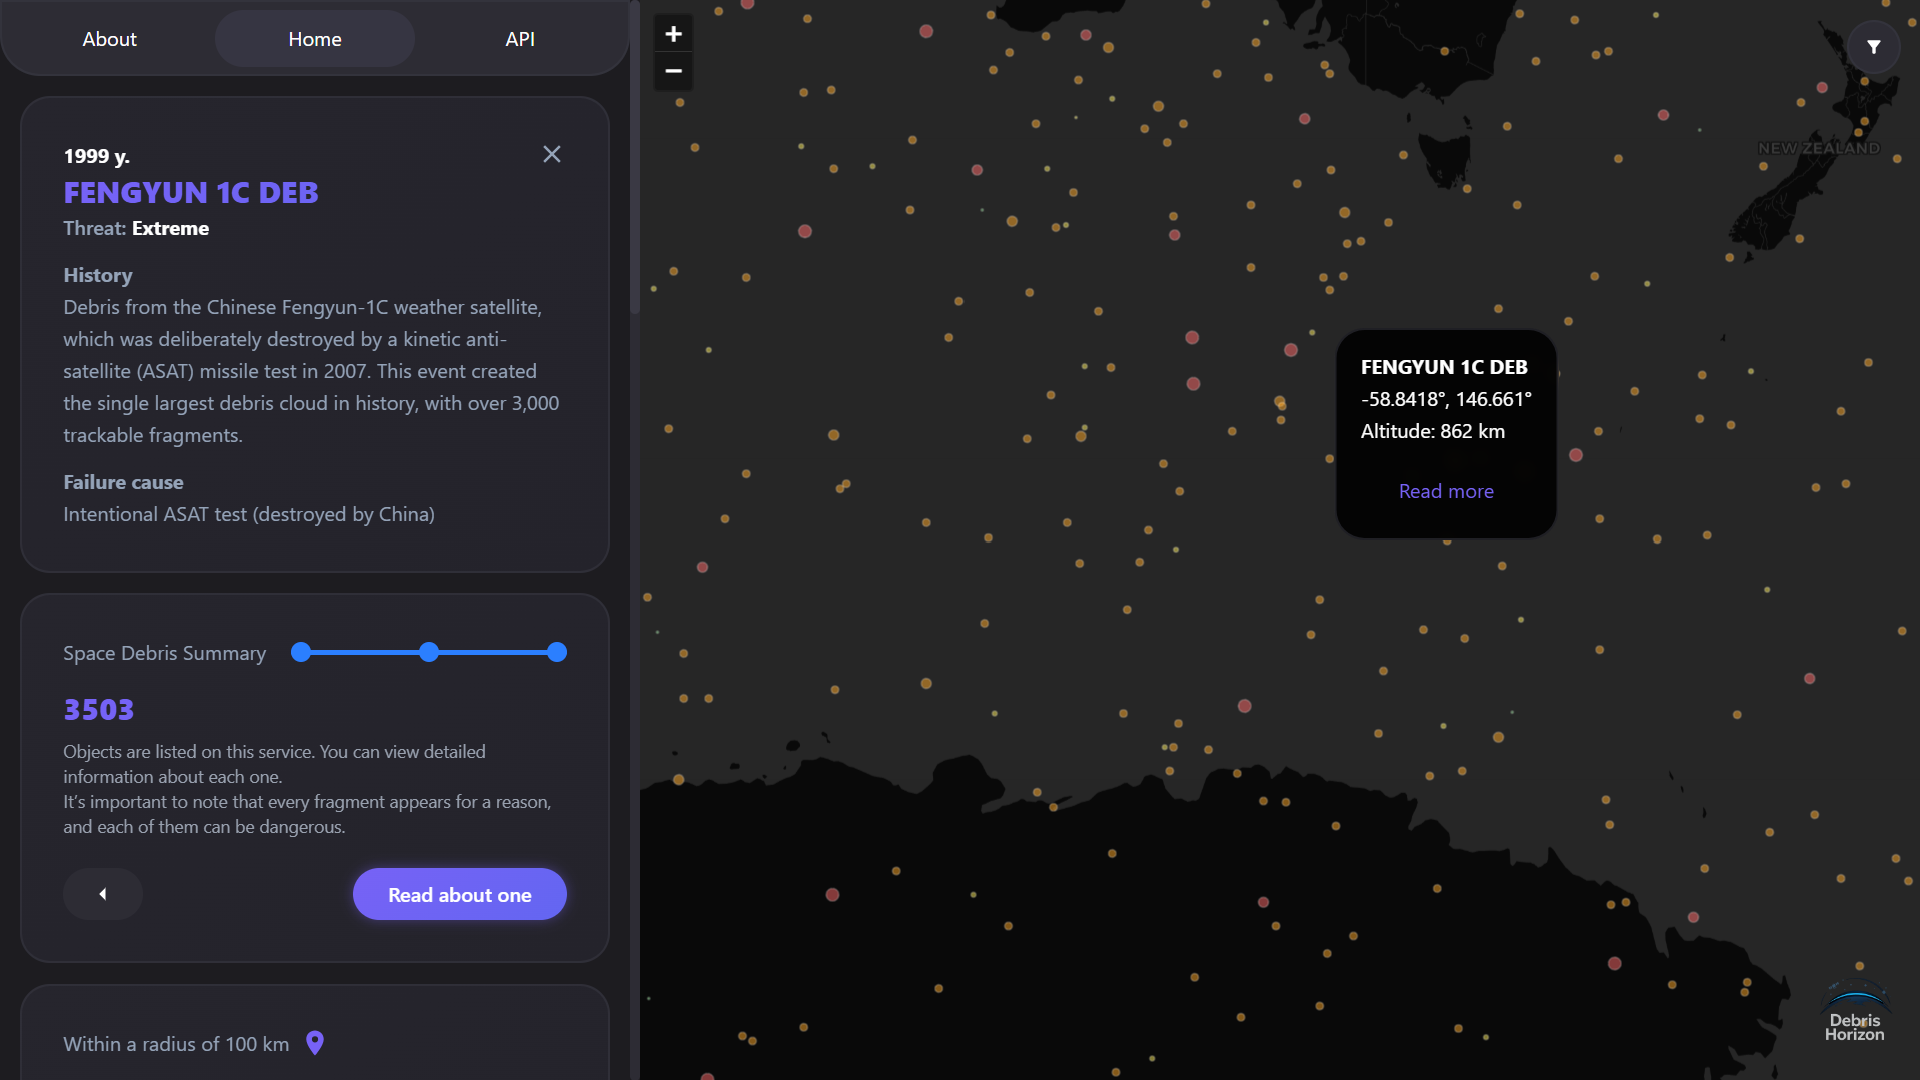Click the Debris Horizon logo
The image size is (1920, 1080).
[1855, 1012]
